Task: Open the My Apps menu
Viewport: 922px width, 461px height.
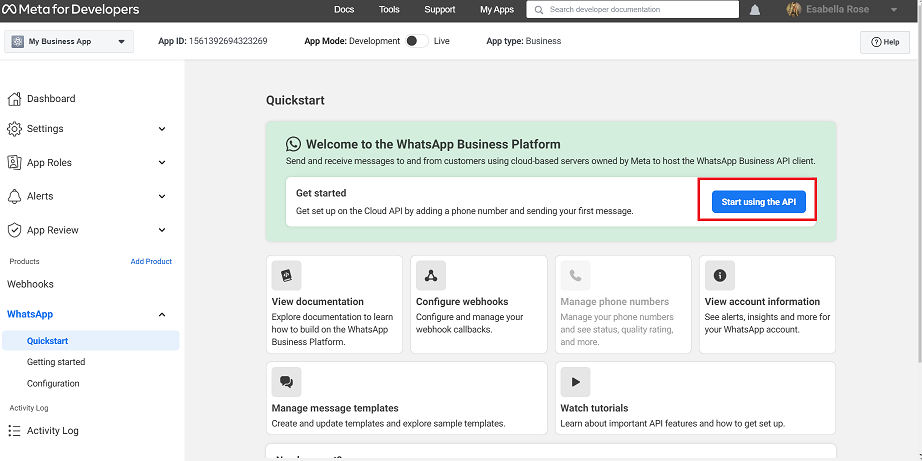Action: click(x=497, y=9)
